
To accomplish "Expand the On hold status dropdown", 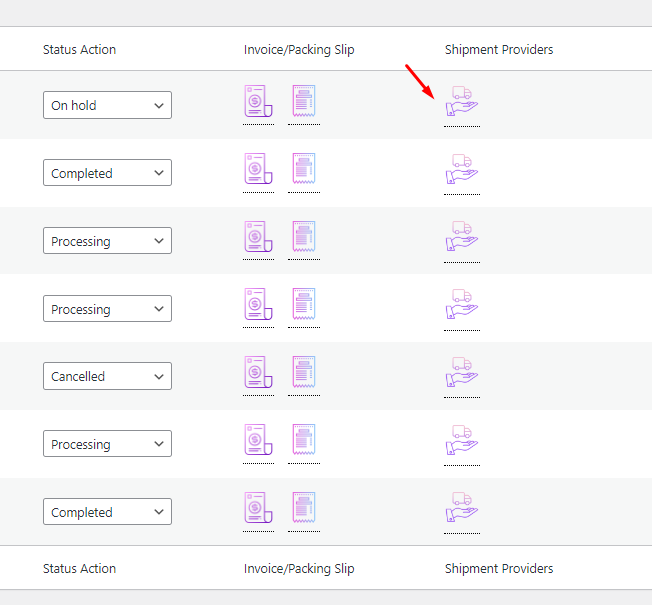I will click(107, 105).
